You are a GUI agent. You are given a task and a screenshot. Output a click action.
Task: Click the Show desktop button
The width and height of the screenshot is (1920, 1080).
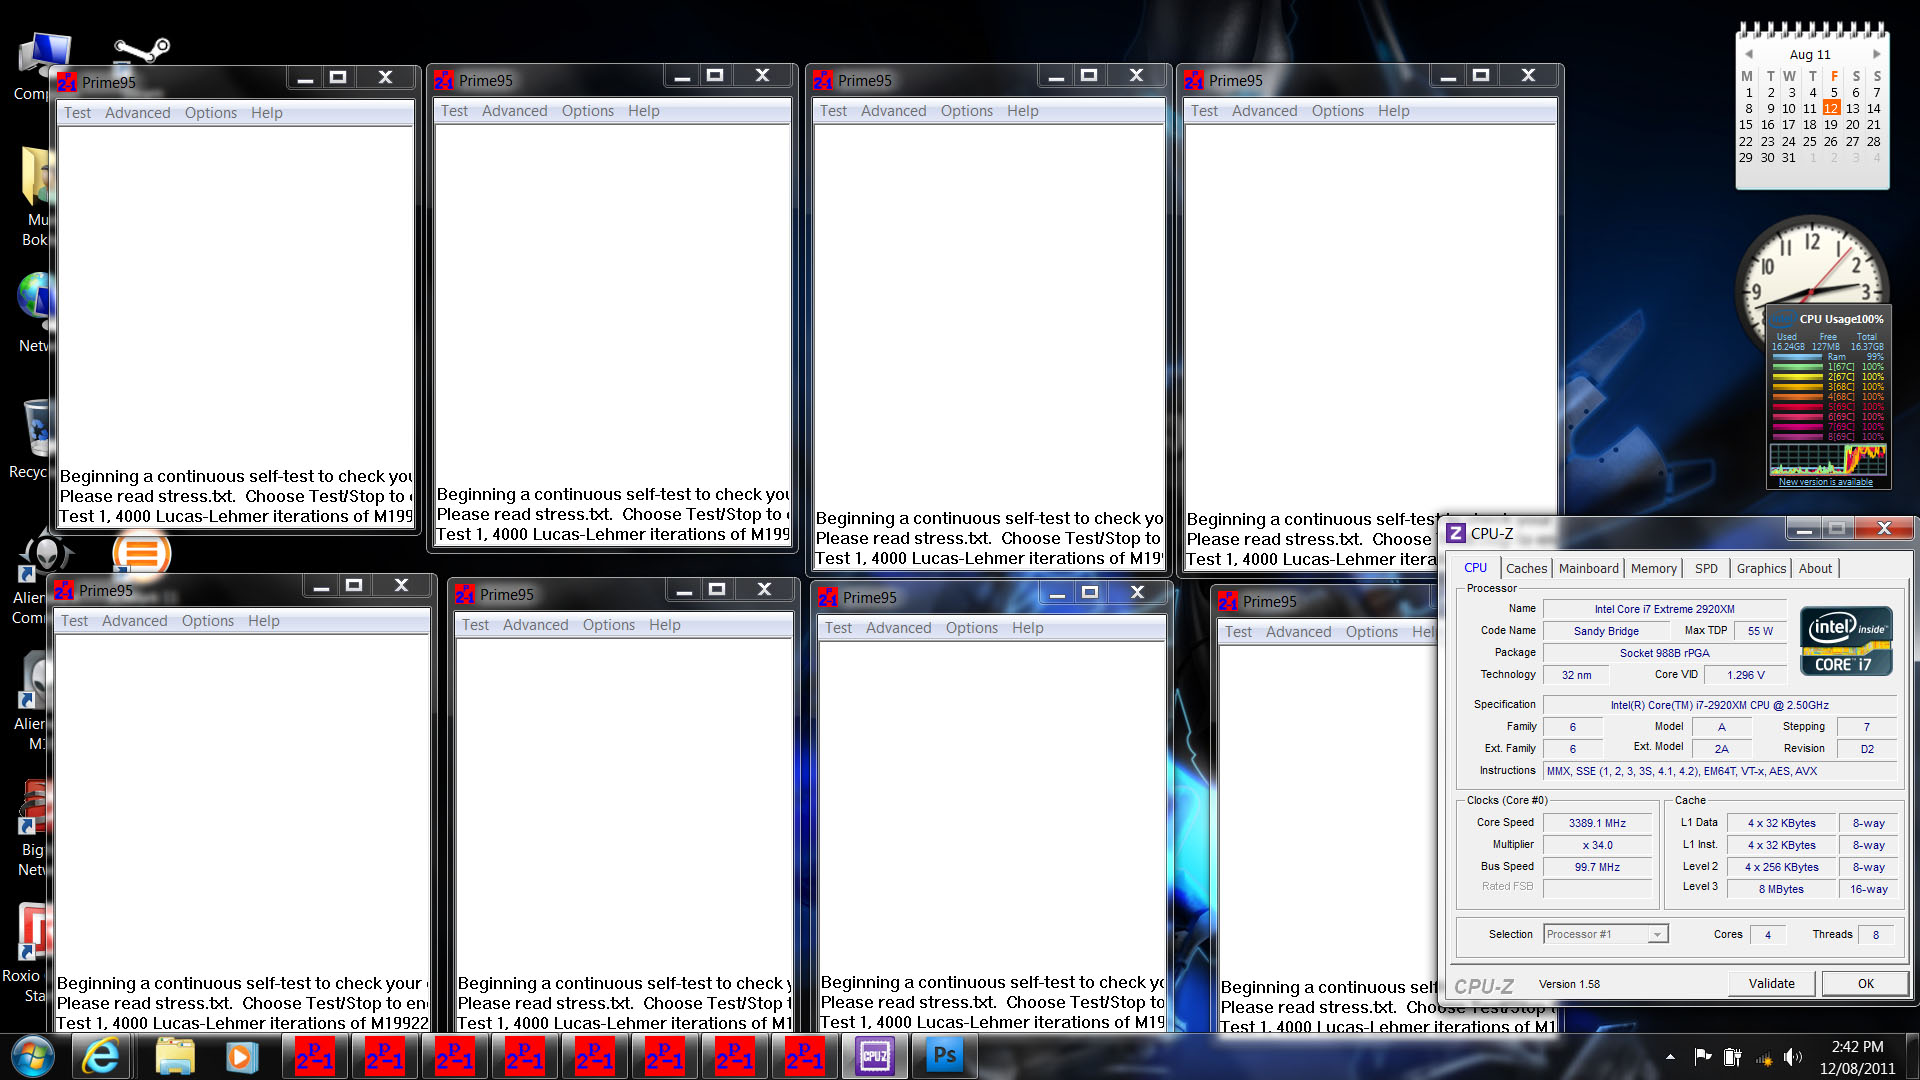click(x=1912, y=1057)
